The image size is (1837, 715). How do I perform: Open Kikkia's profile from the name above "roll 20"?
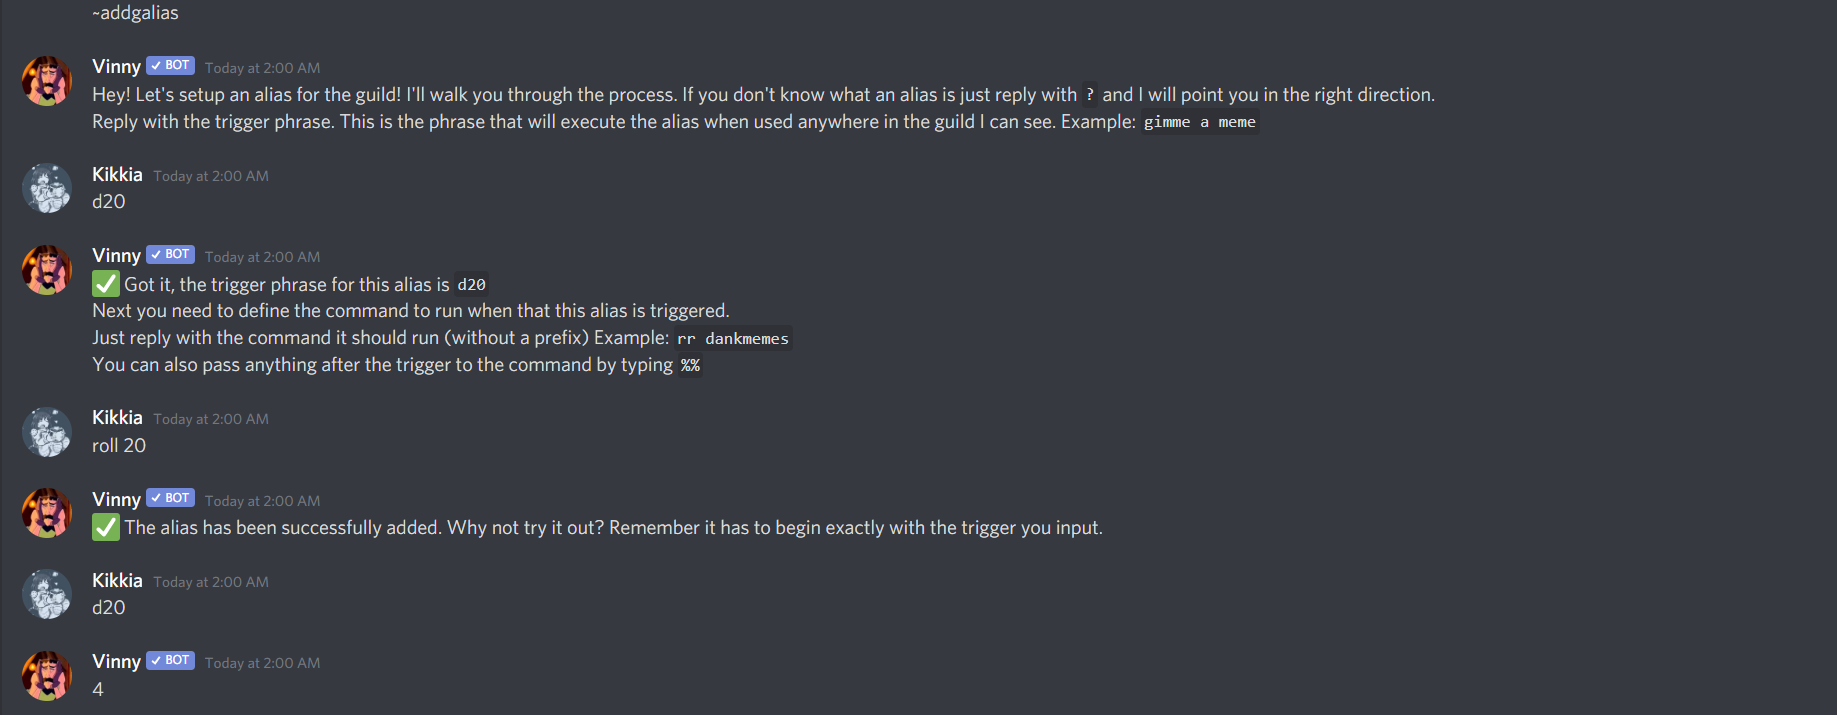pyautogui.click(x=117, y=418)
